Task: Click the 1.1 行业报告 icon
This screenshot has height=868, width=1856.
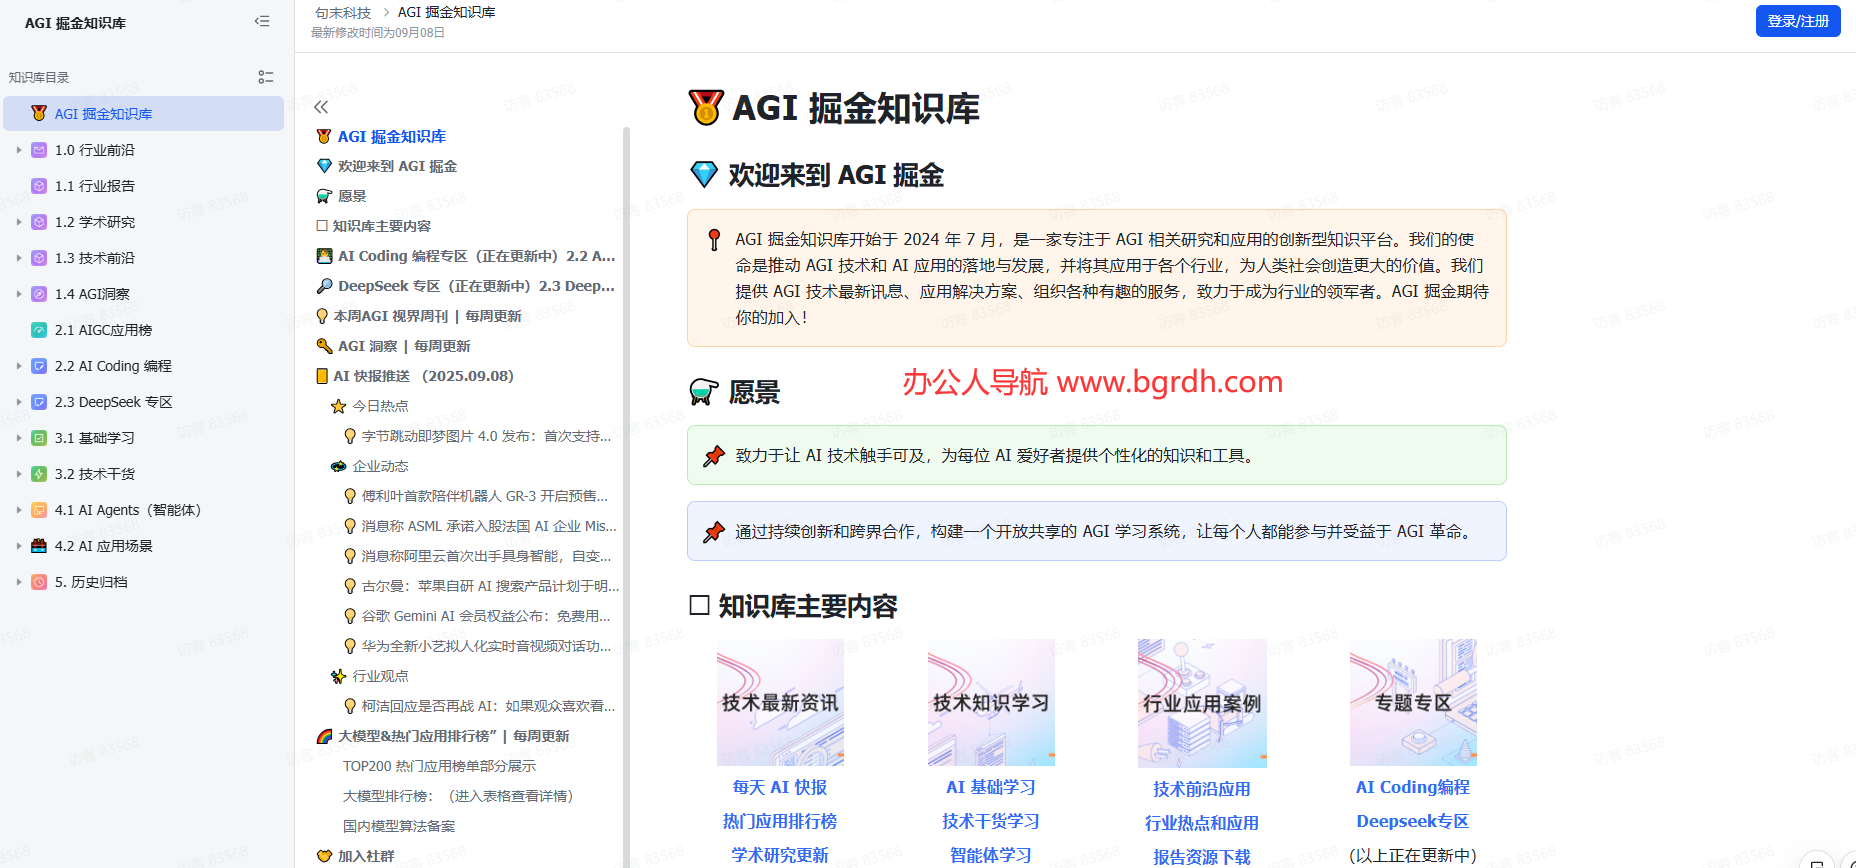Action: [x=39, y=186]
